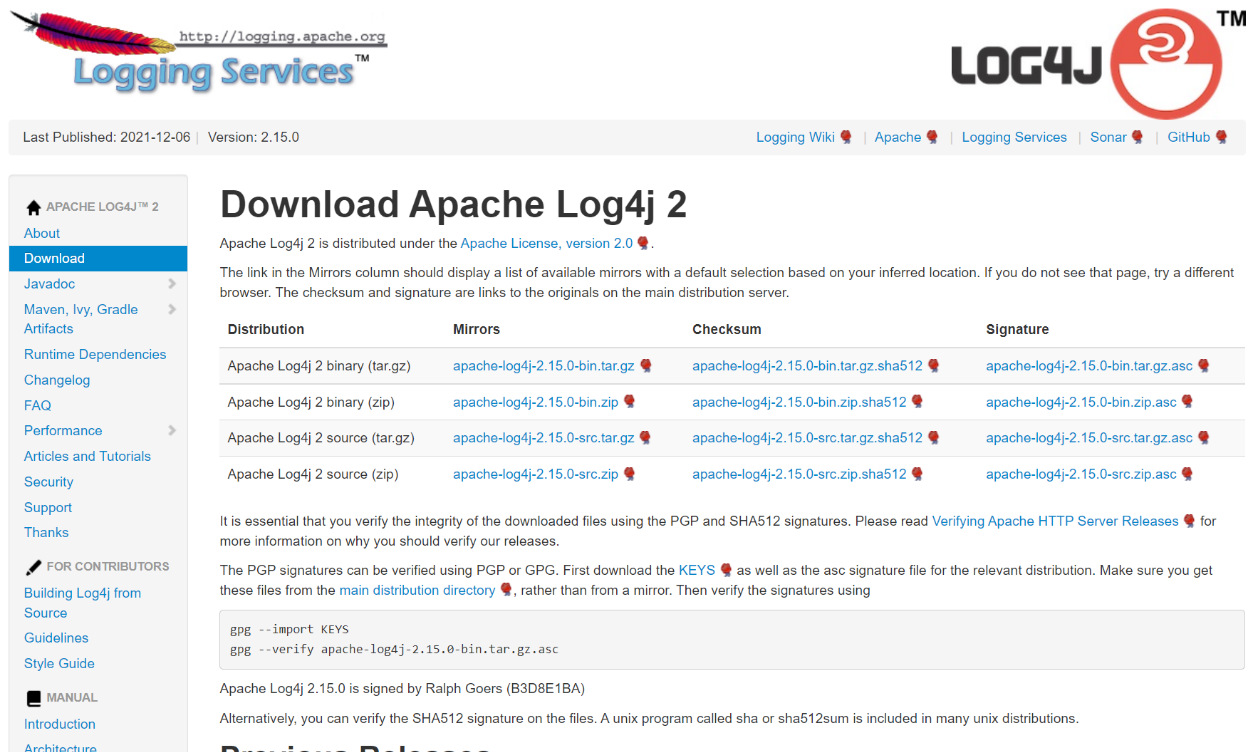This screenshot has width=1248, height=752.
Task: Click the external icon after bin.zip.asc signature
Action: tap(1187, 402)
